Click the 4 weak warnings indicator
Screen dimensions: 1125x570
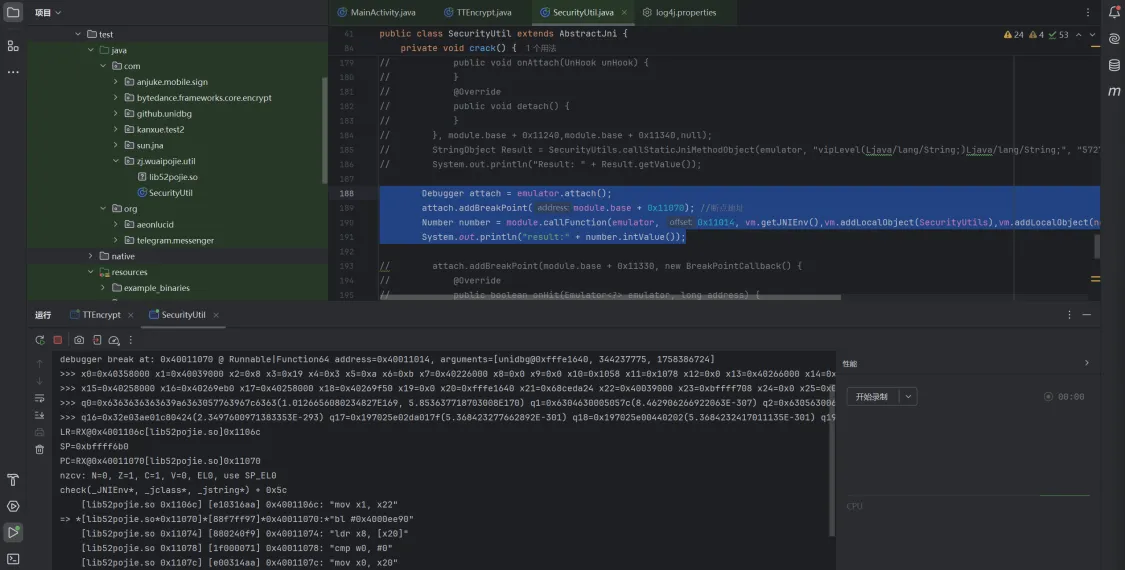[x=1036, y=34]
